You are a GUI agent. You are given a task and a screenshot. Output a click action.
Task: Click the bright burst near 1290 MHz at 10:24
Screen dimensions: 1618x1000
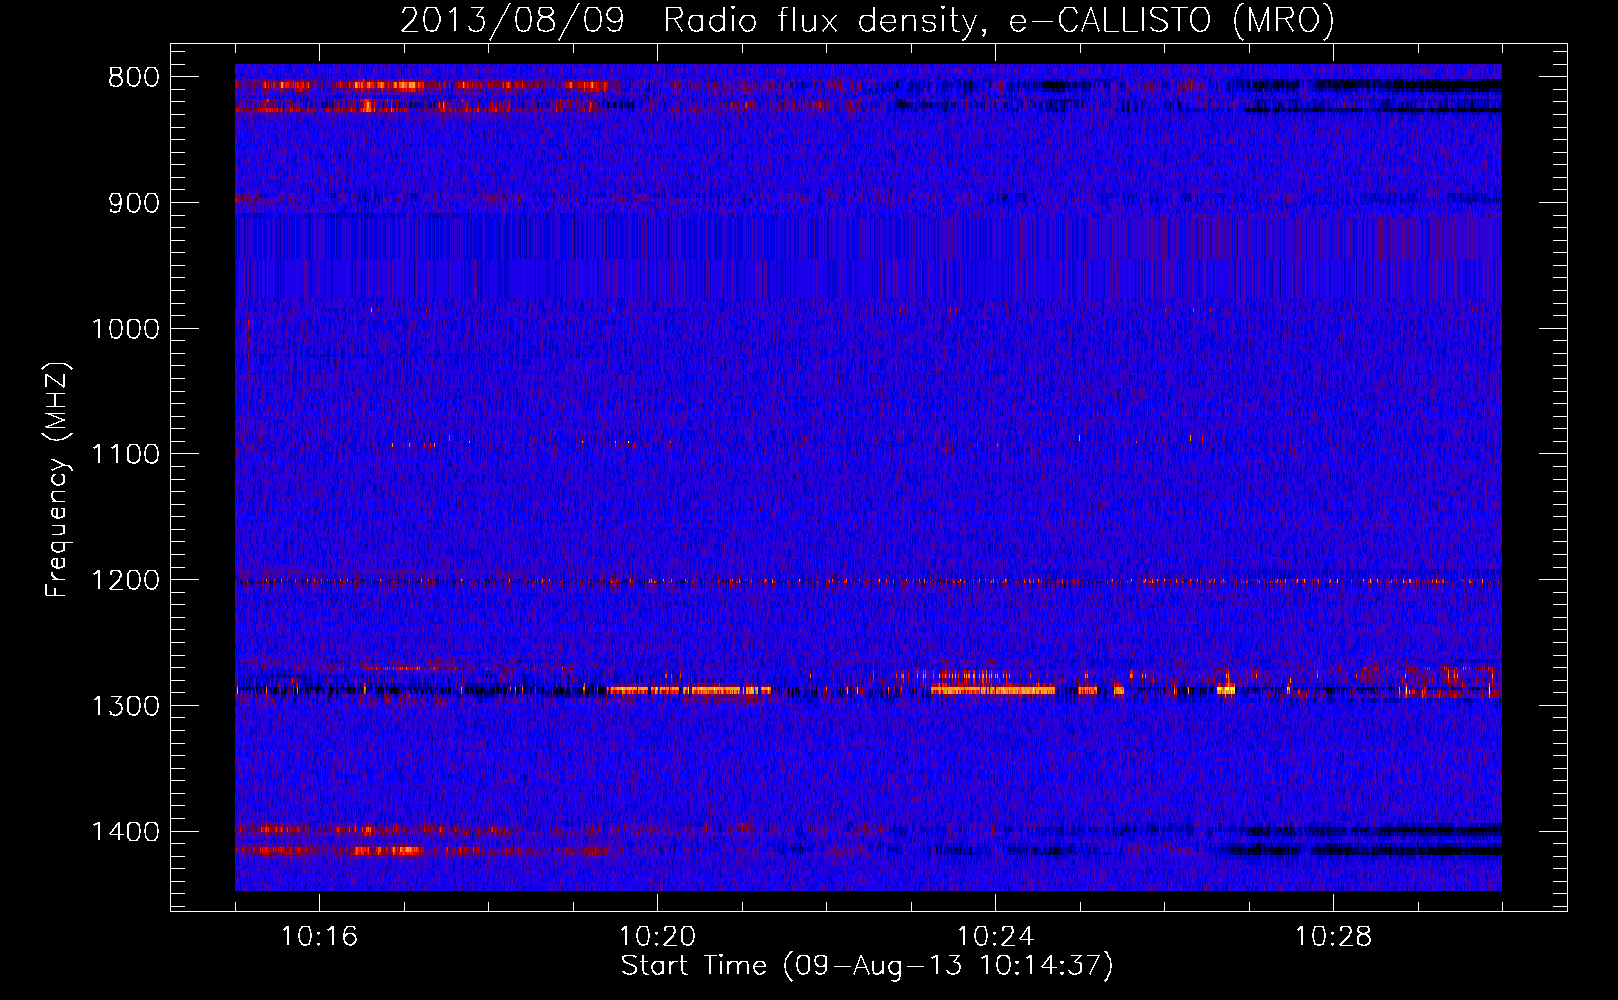[x=992, y=689]
